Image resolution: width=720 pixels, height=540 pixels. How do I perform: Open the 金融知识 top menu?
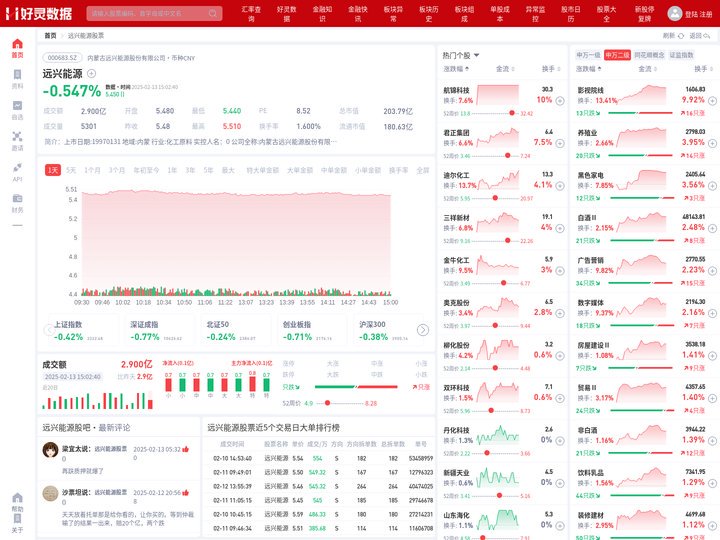point(322,14)
